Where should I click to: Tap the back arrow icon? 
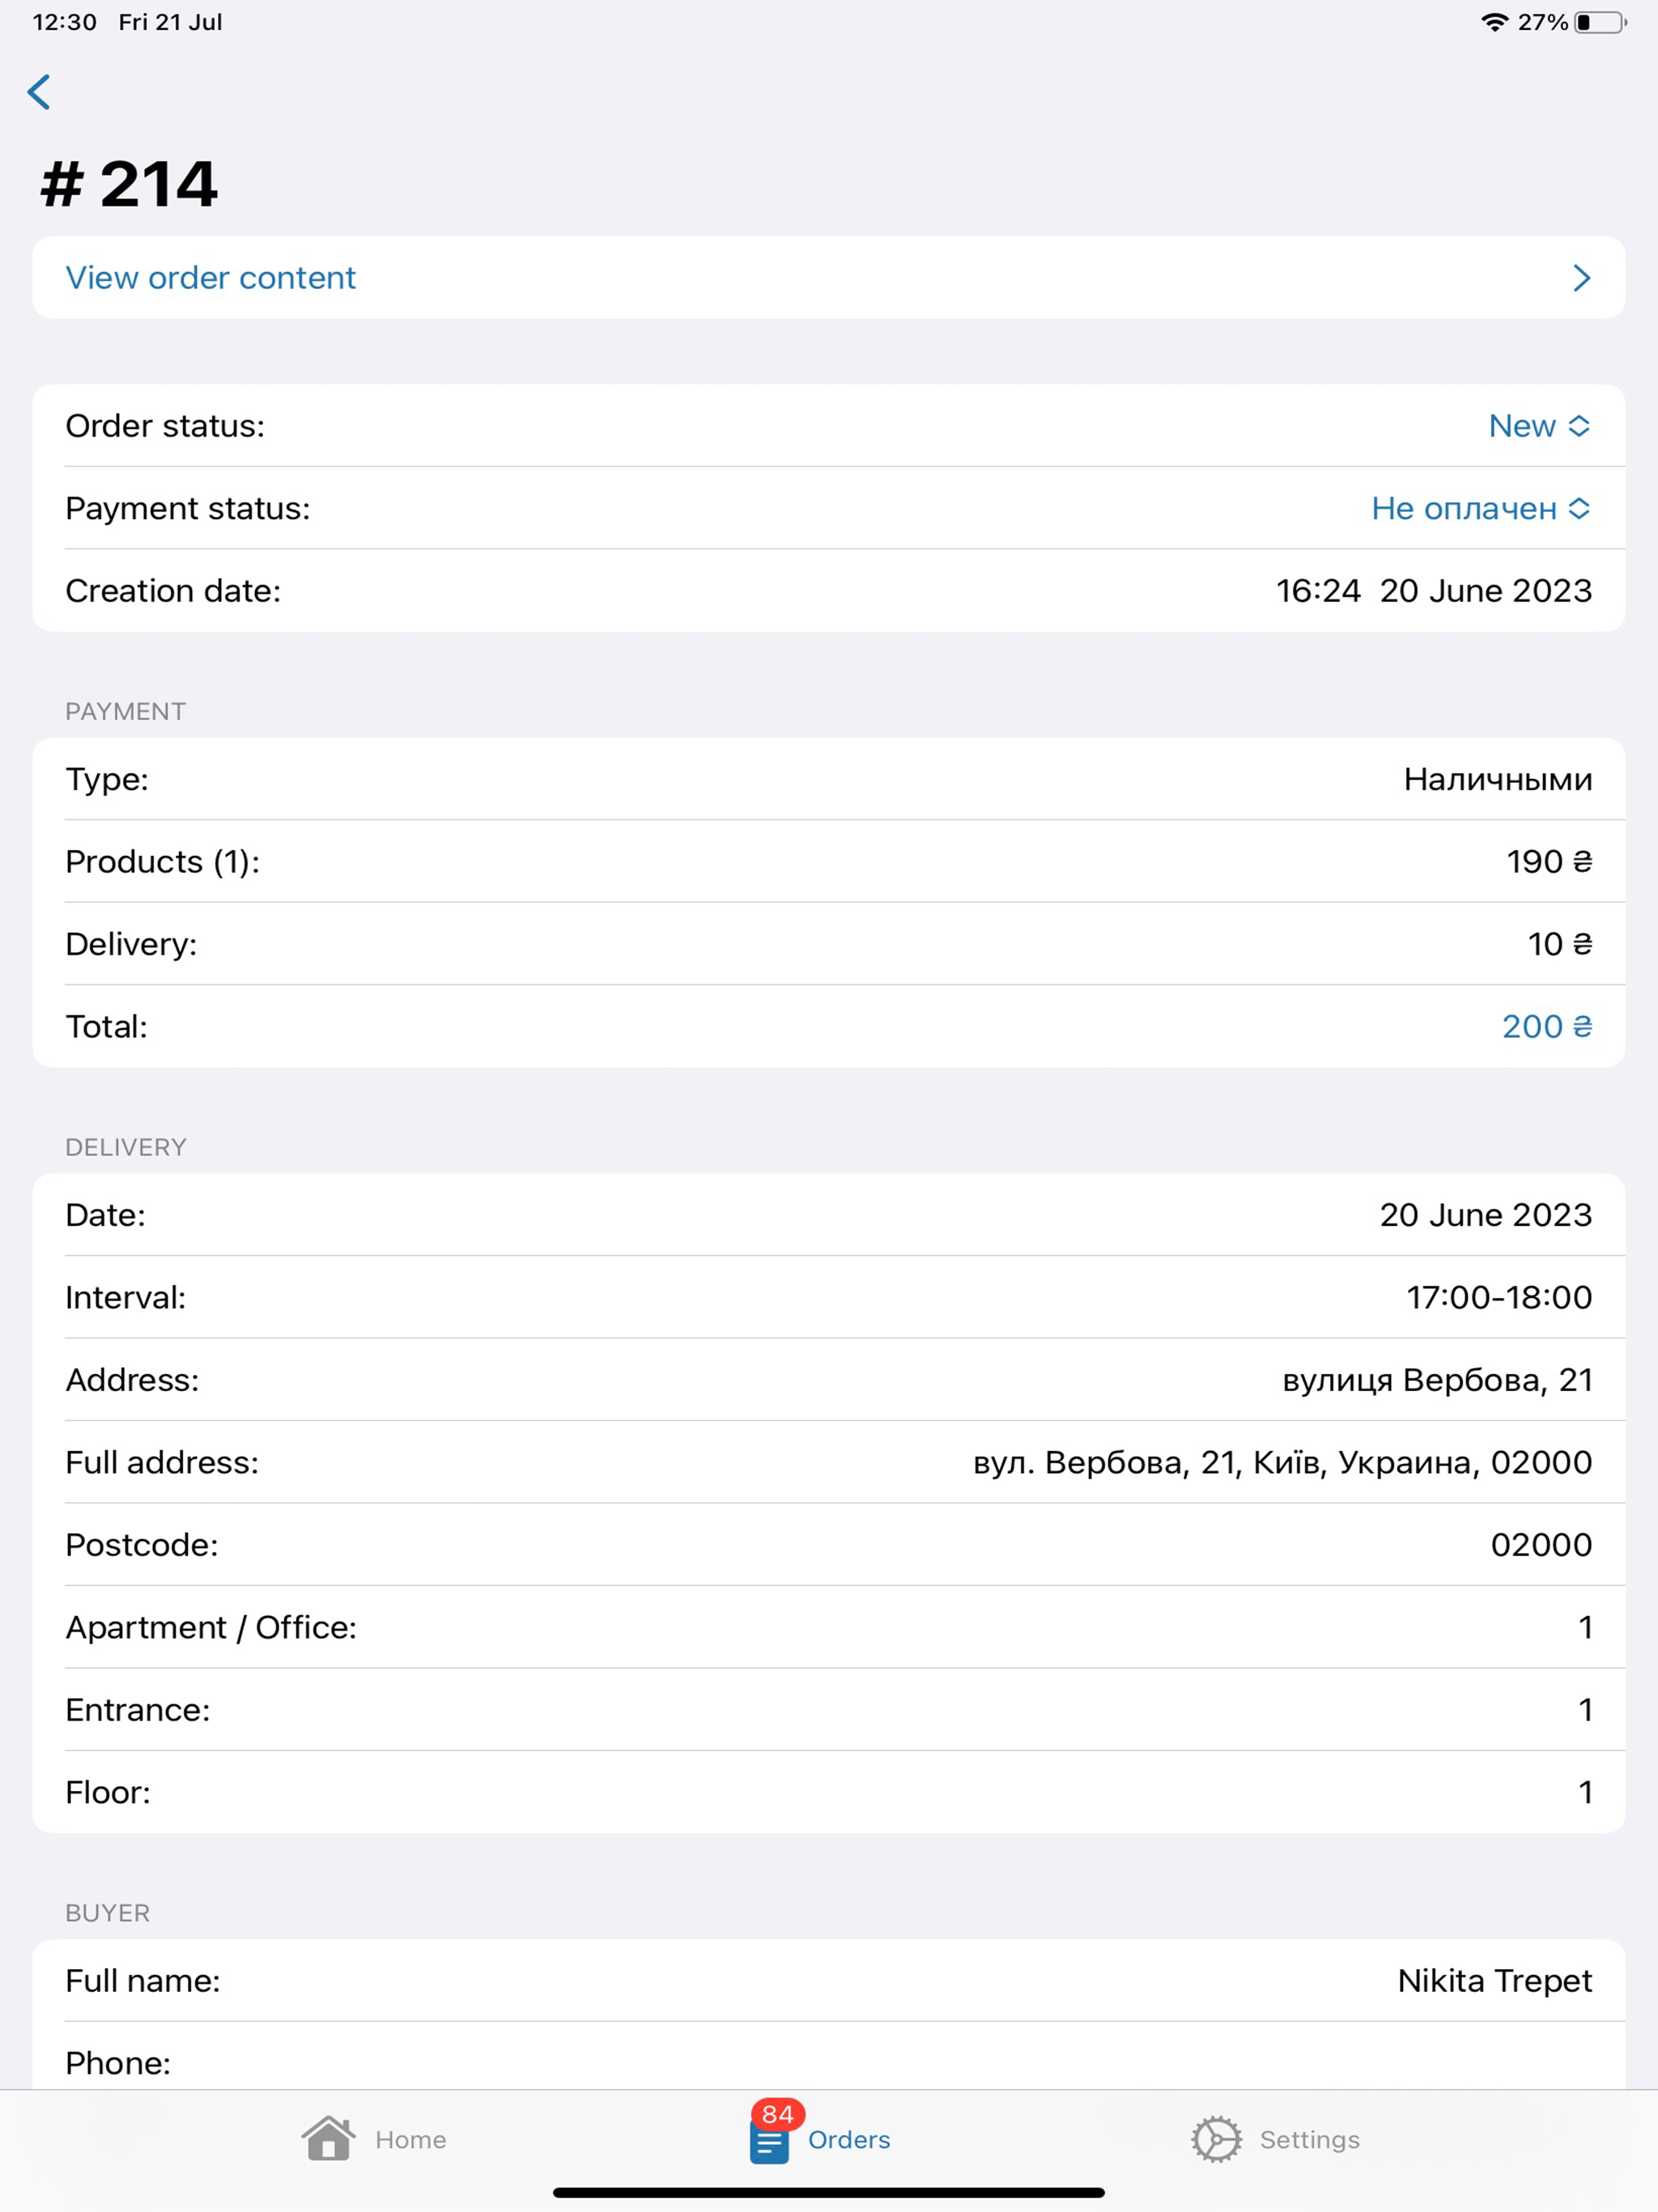coord(39,92)
